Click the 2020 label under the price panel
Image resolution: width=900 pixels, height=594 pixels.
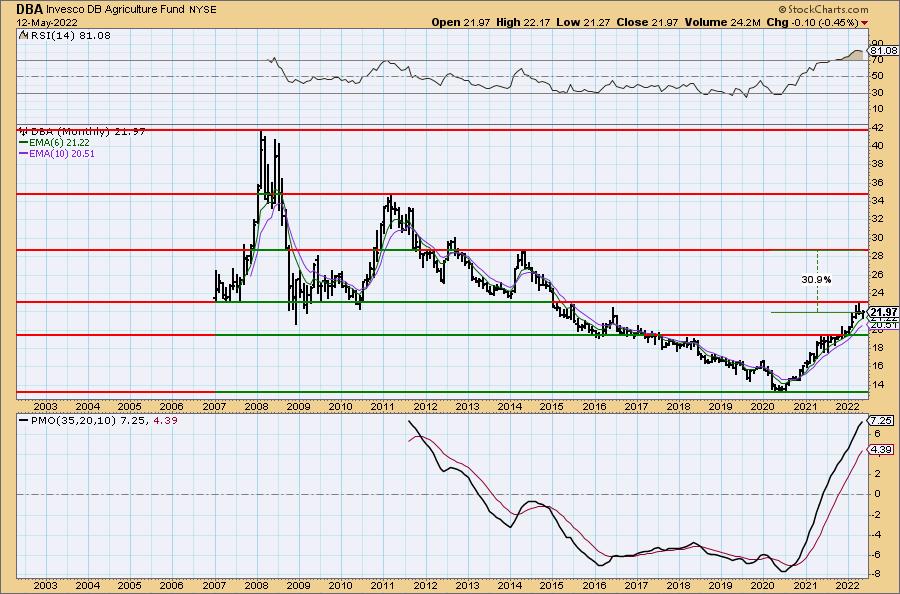click(x=762, y=406)
